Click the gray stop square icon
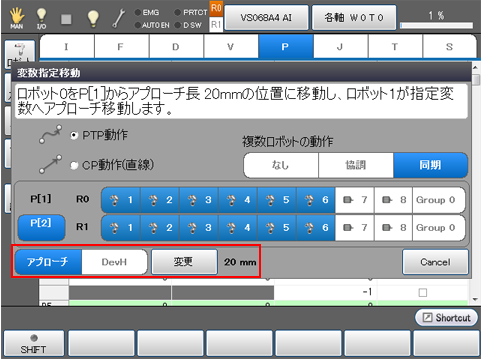This screenshot has height=360, width=481. pos(66,19)
